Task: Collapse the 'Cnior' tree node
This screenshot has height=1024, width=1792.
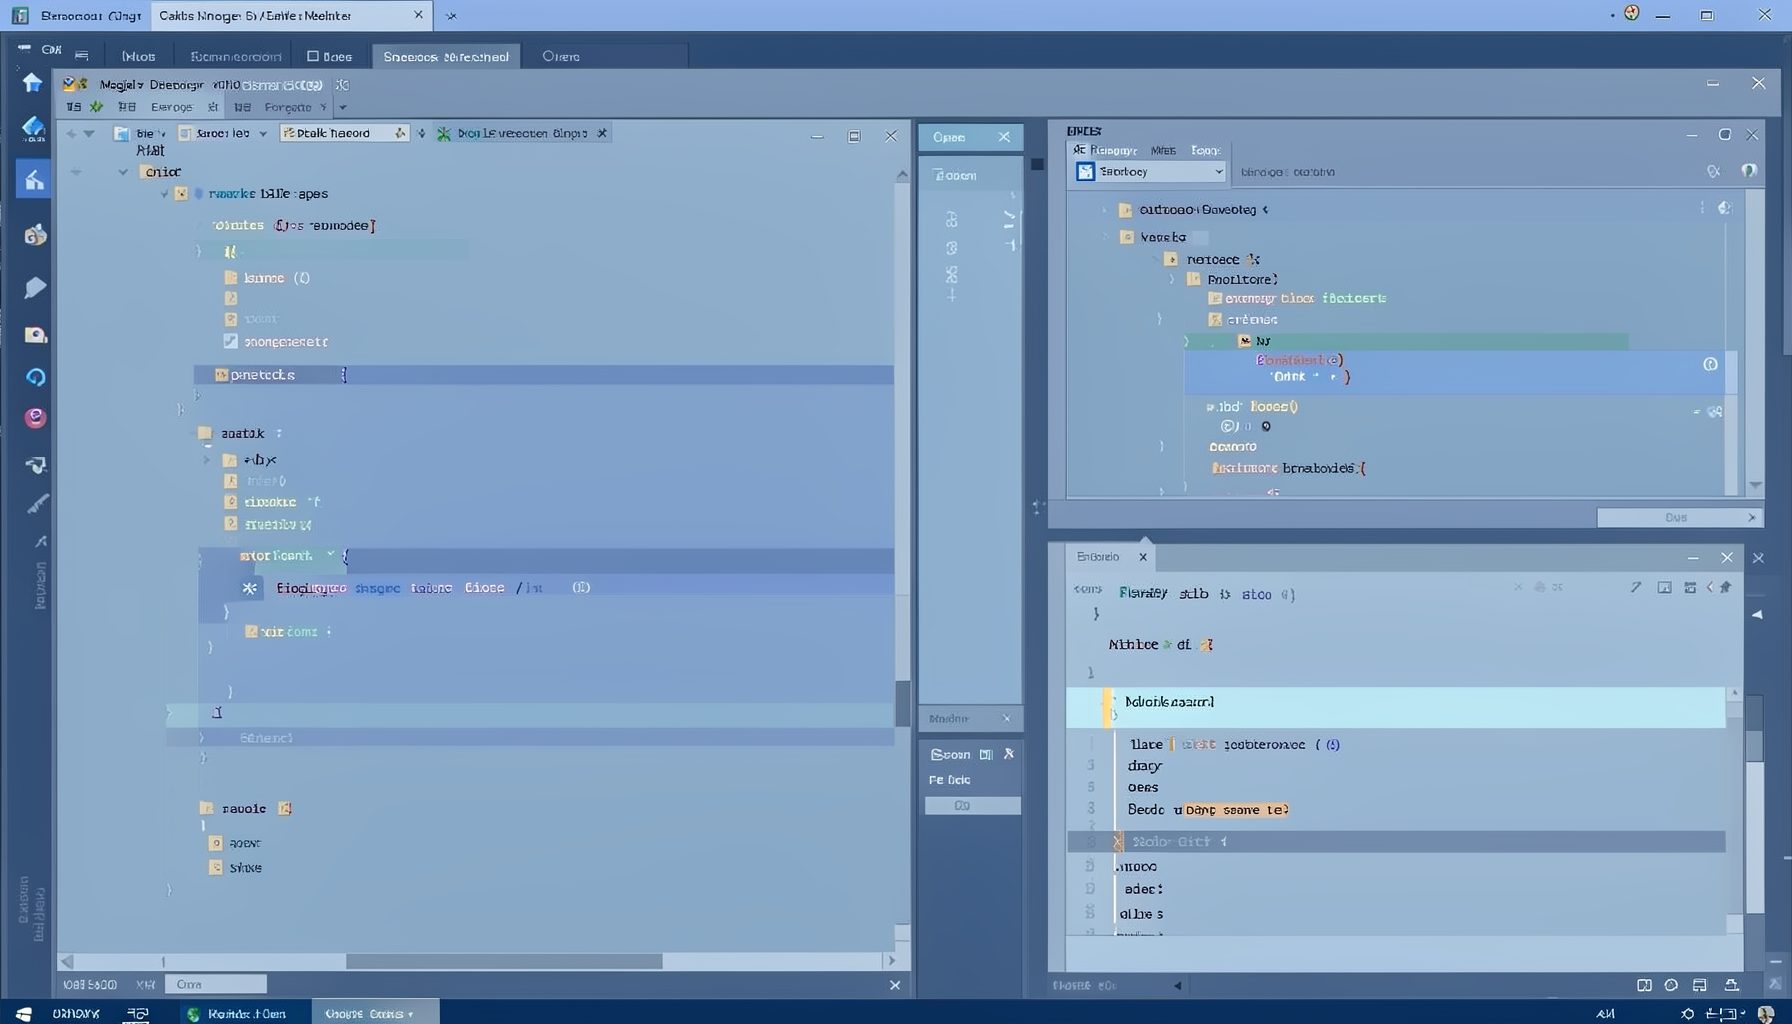Action: [123, 172]
